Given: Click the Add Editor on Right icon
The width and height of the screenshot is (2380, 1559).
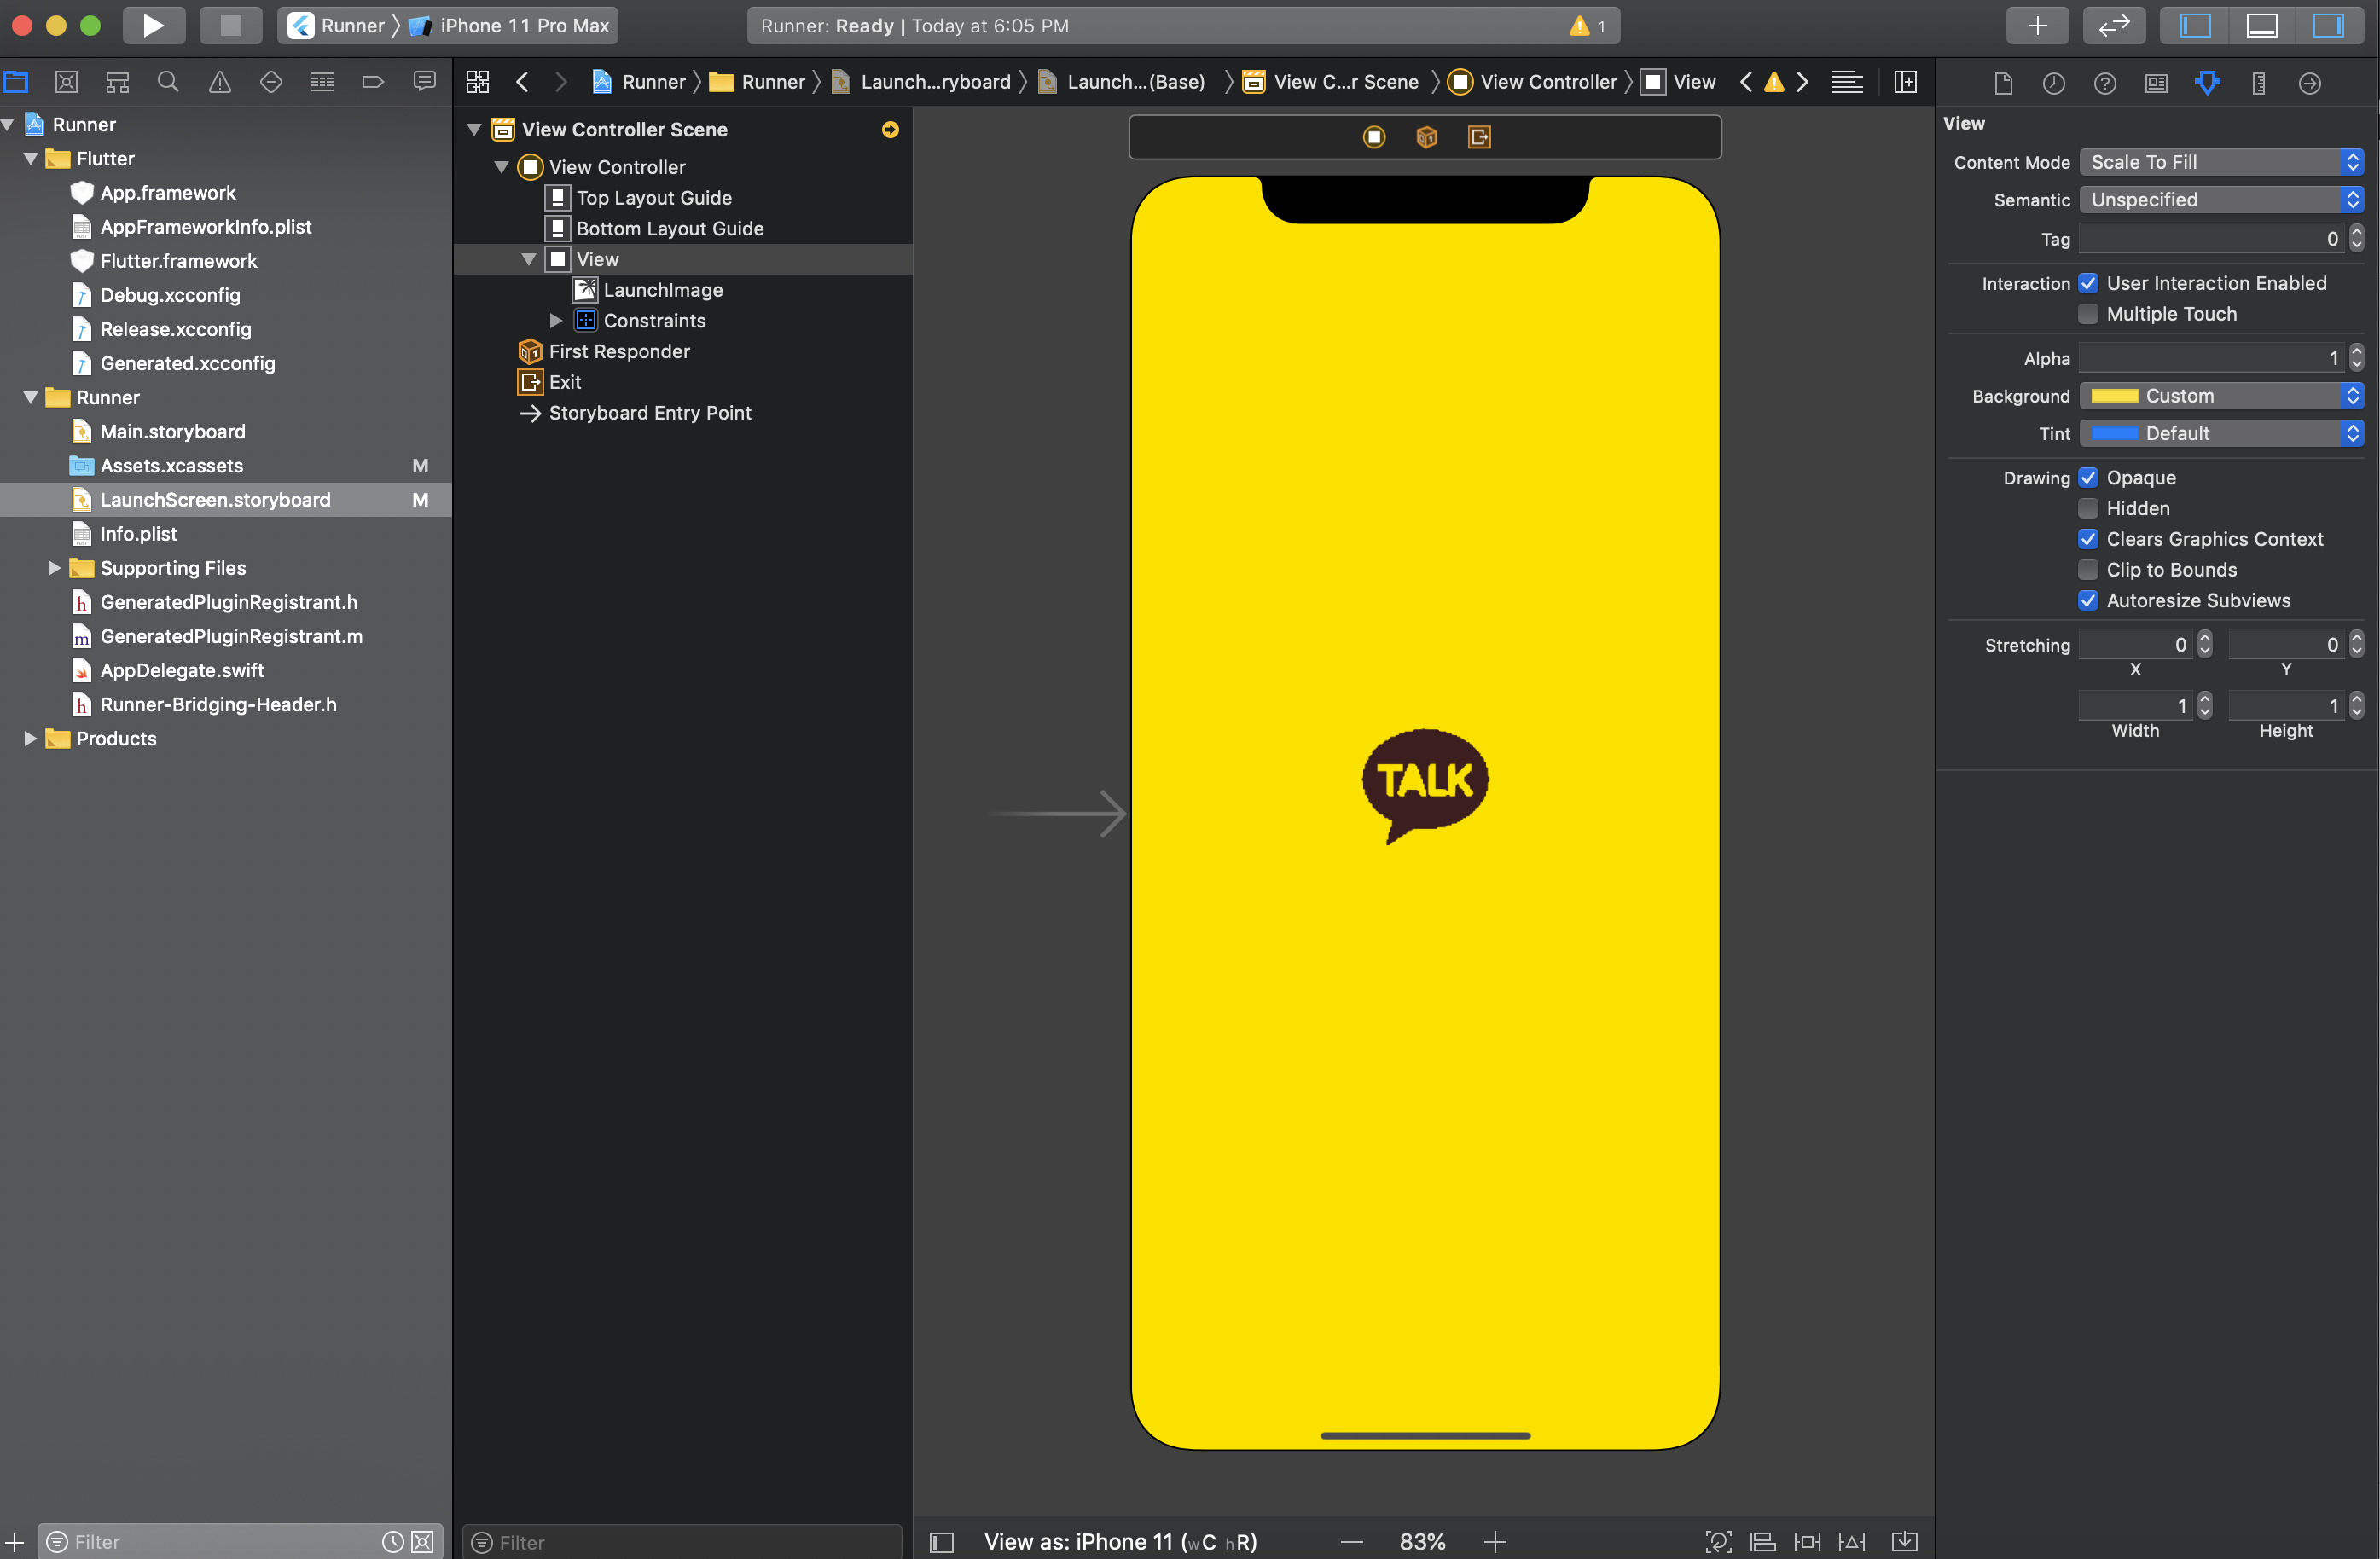Looking at the screenshot, I should coord(1905,82).
